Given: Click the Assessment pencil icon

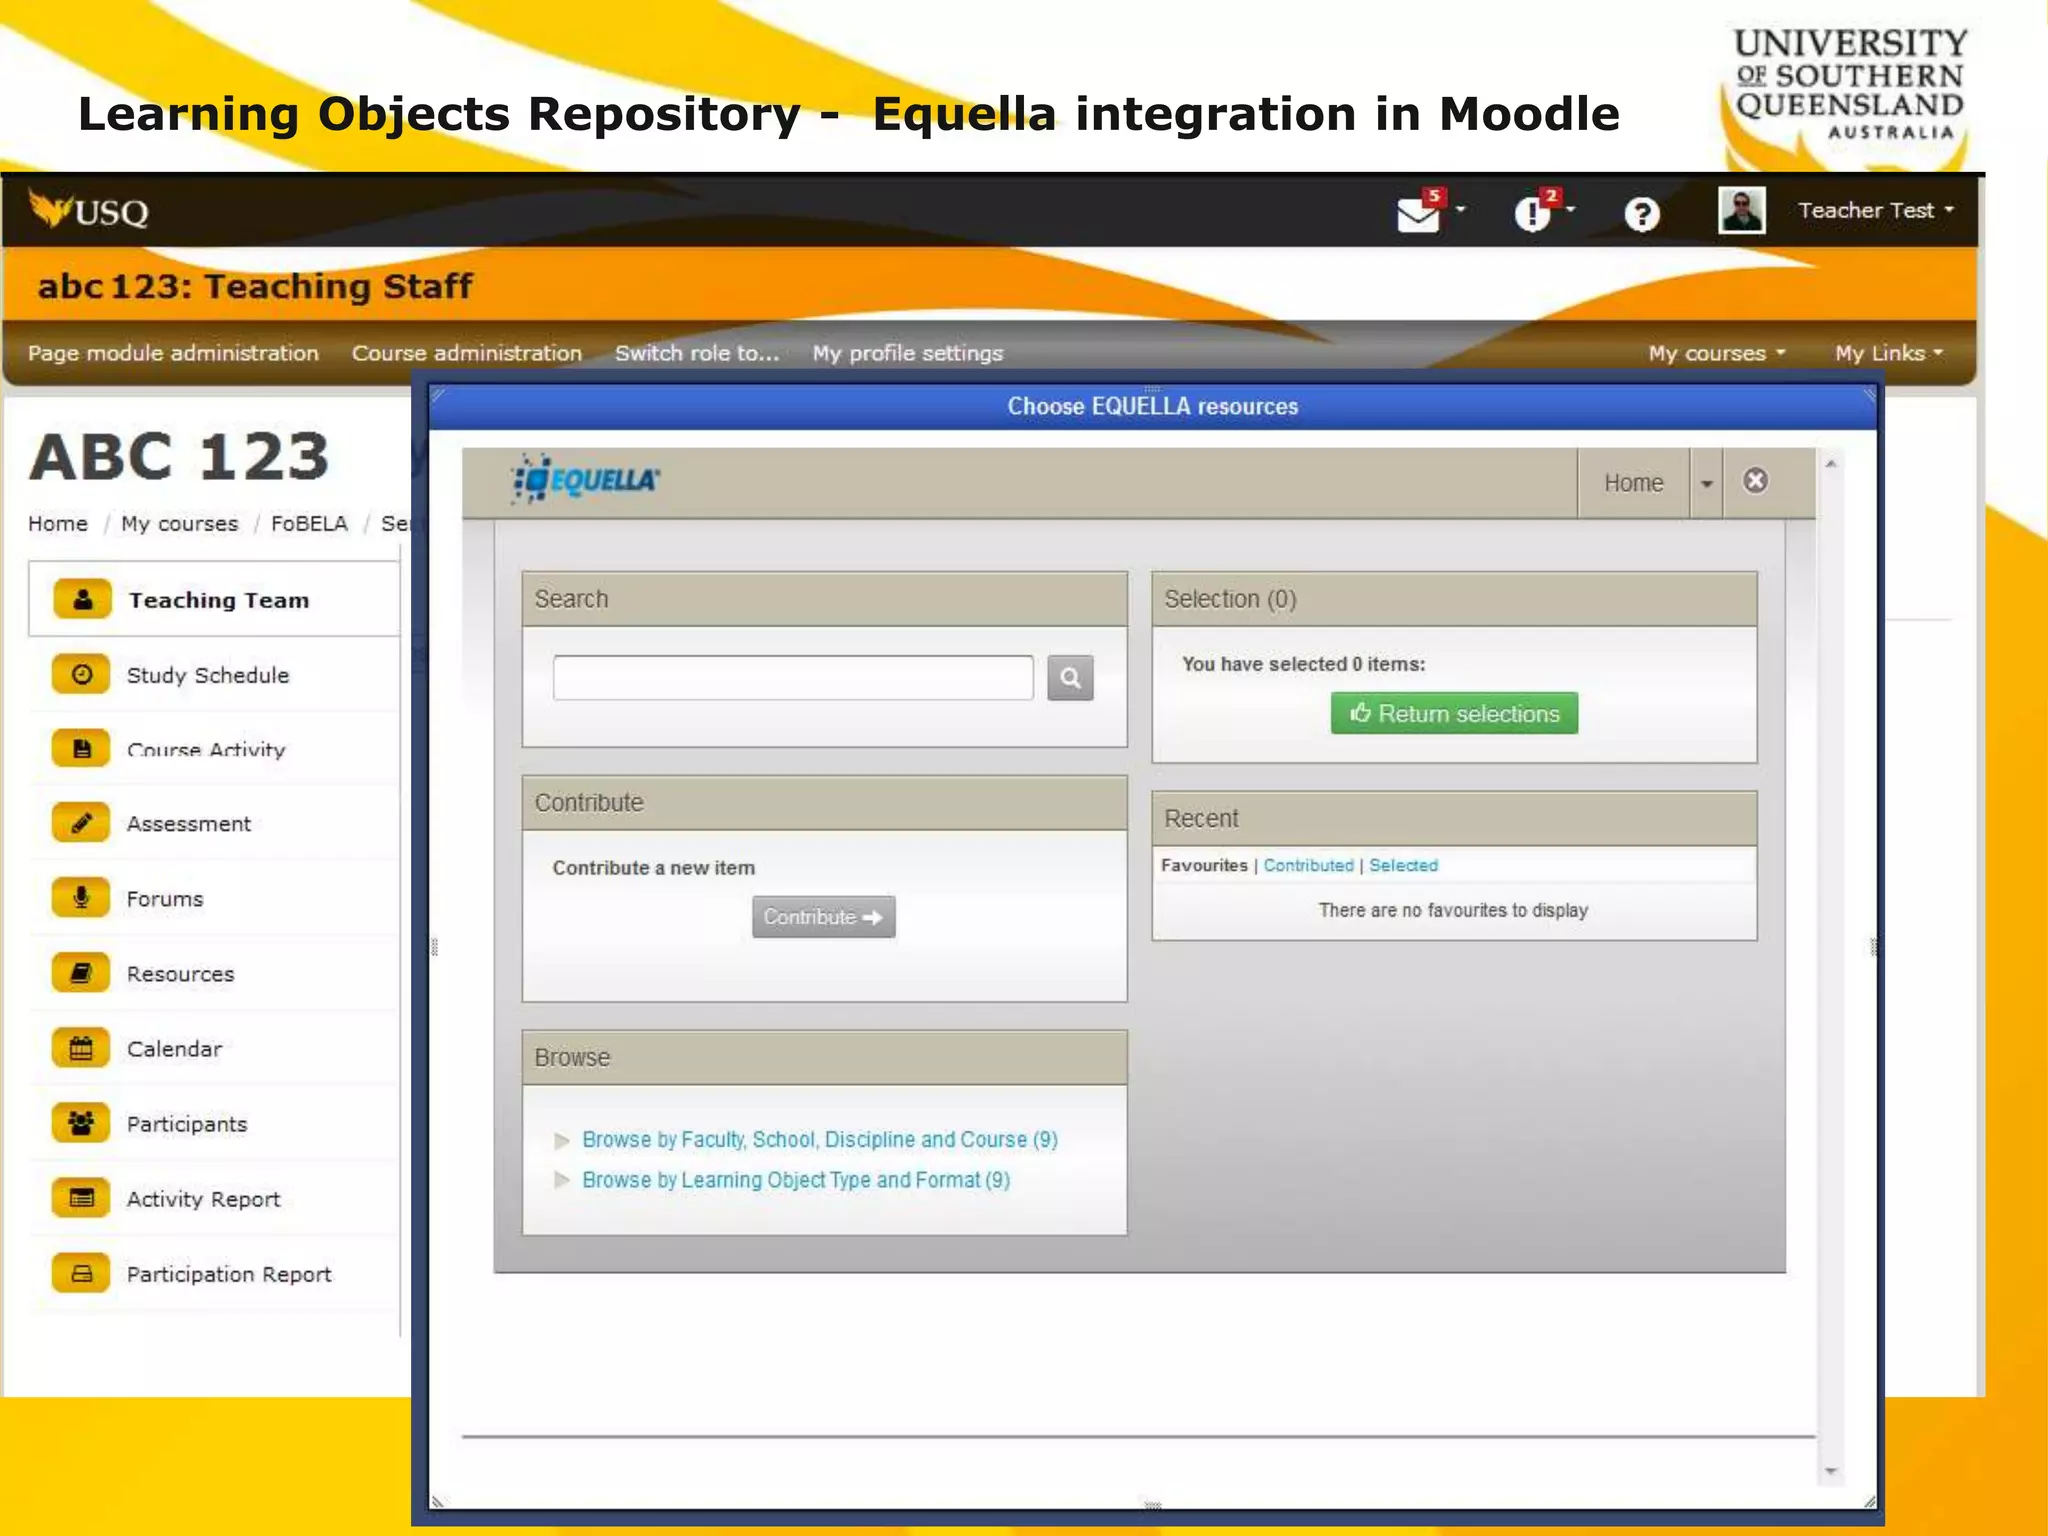Looking at the screenshot, I should coord(82,823).
